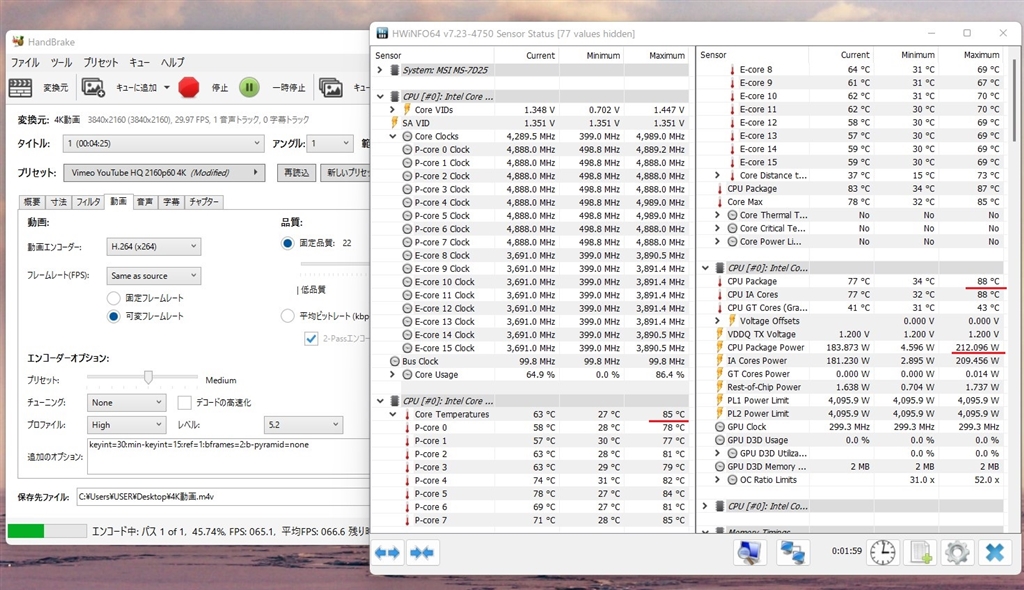The width and height of the screenshot is (1024, 590).
Task: Open the チューニング None dropdown
Action: click(x=127, y=402)
